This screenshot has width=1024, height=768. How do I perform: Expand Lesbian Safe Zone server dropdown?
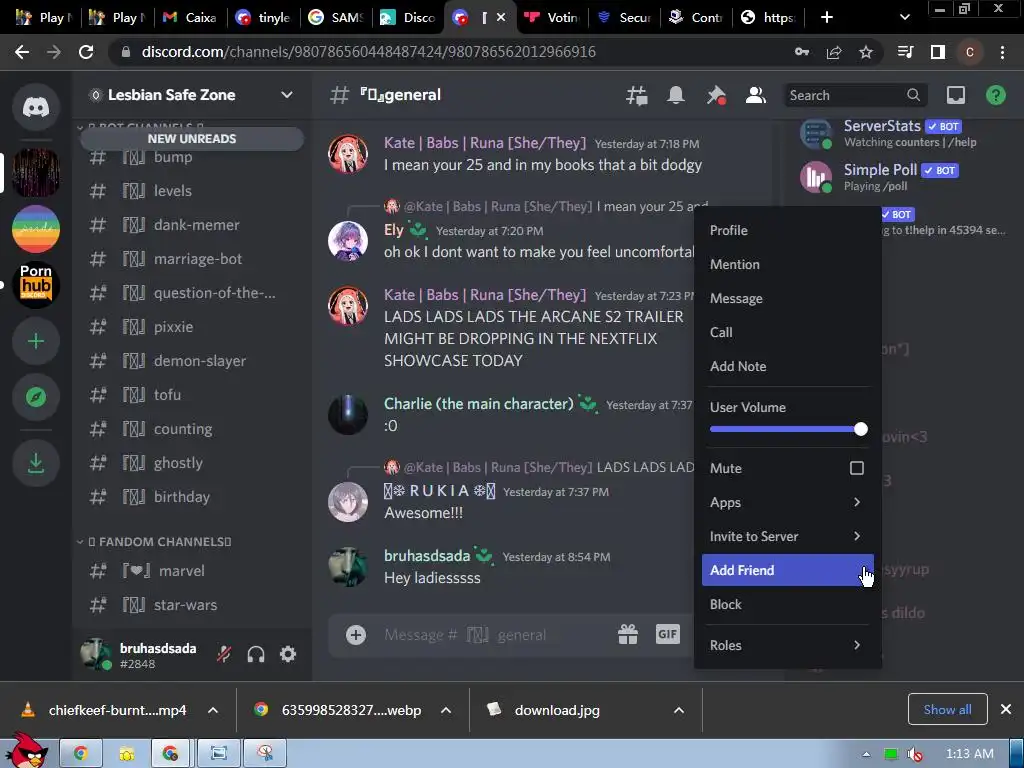(x=287, y=95)
